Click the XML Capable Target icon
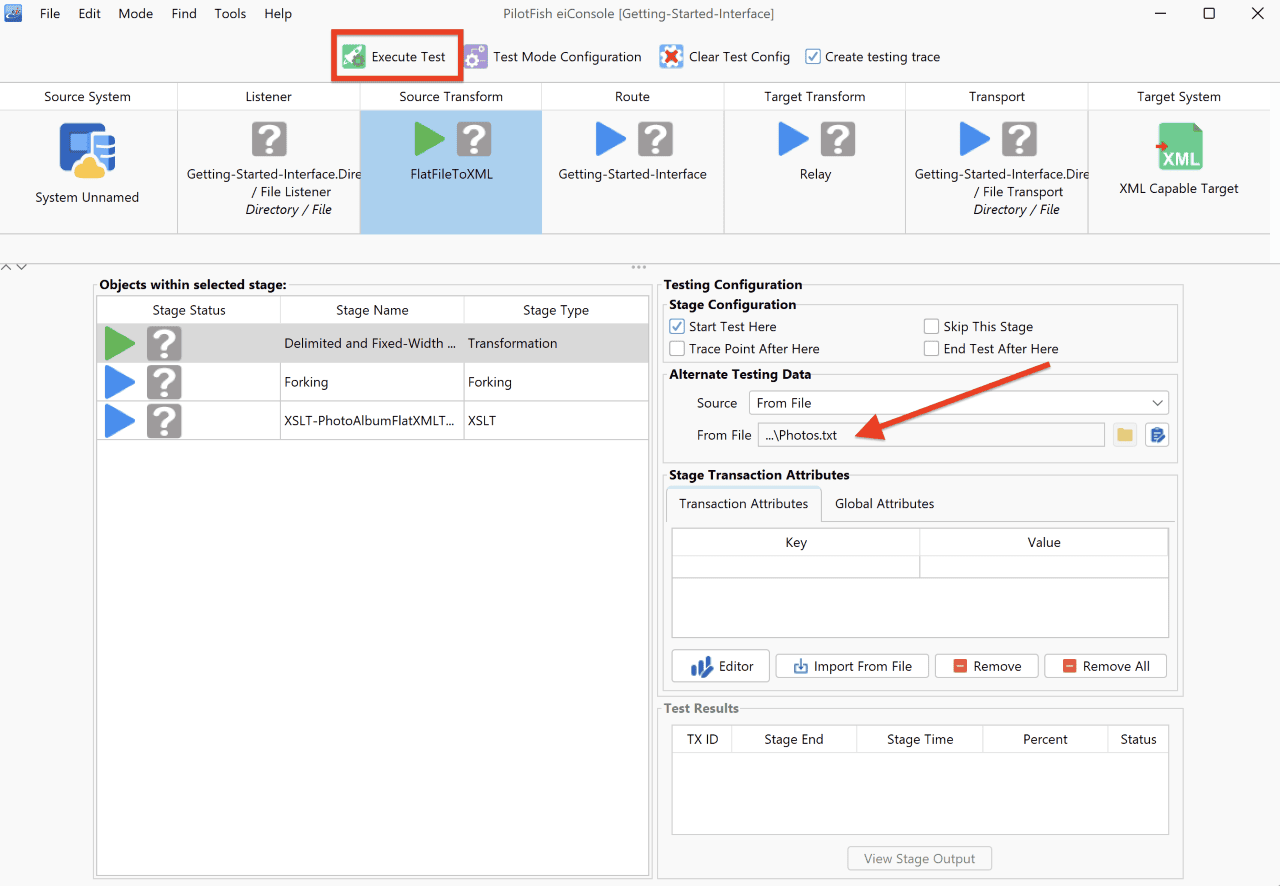This screenshot has height=886, width=1280. pyautogui.click(x=1179, y=147)
